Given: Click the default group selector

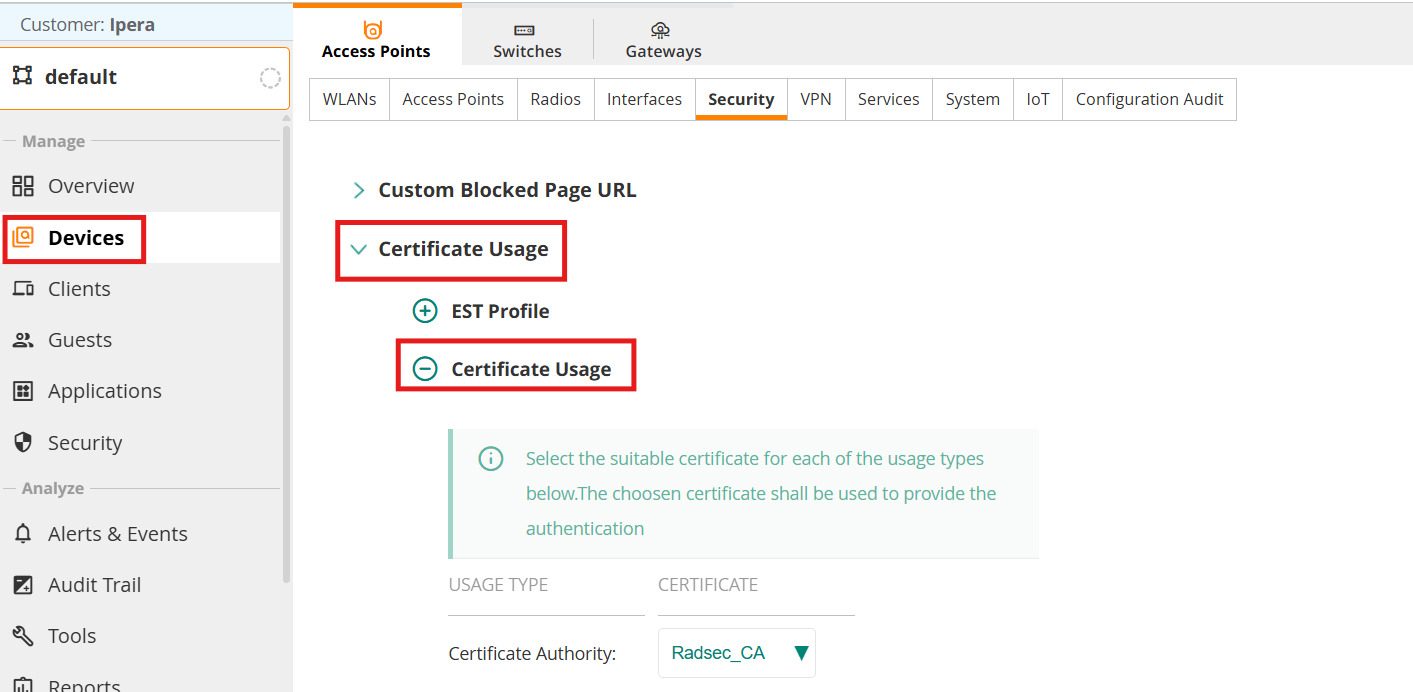Looking at the screenshot, I should click(146, 77).
